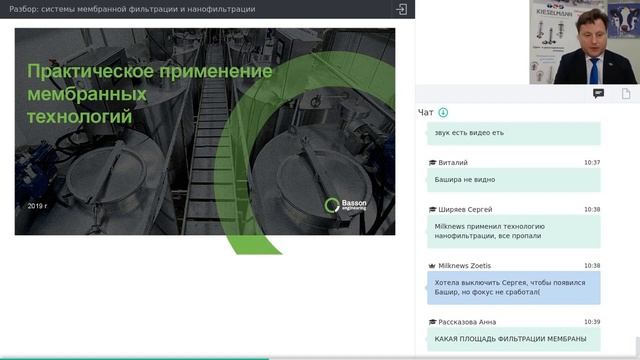Select the presenter video thumbnail
Viewport: 640px width, 360px height.
click(x=584, y=42)
